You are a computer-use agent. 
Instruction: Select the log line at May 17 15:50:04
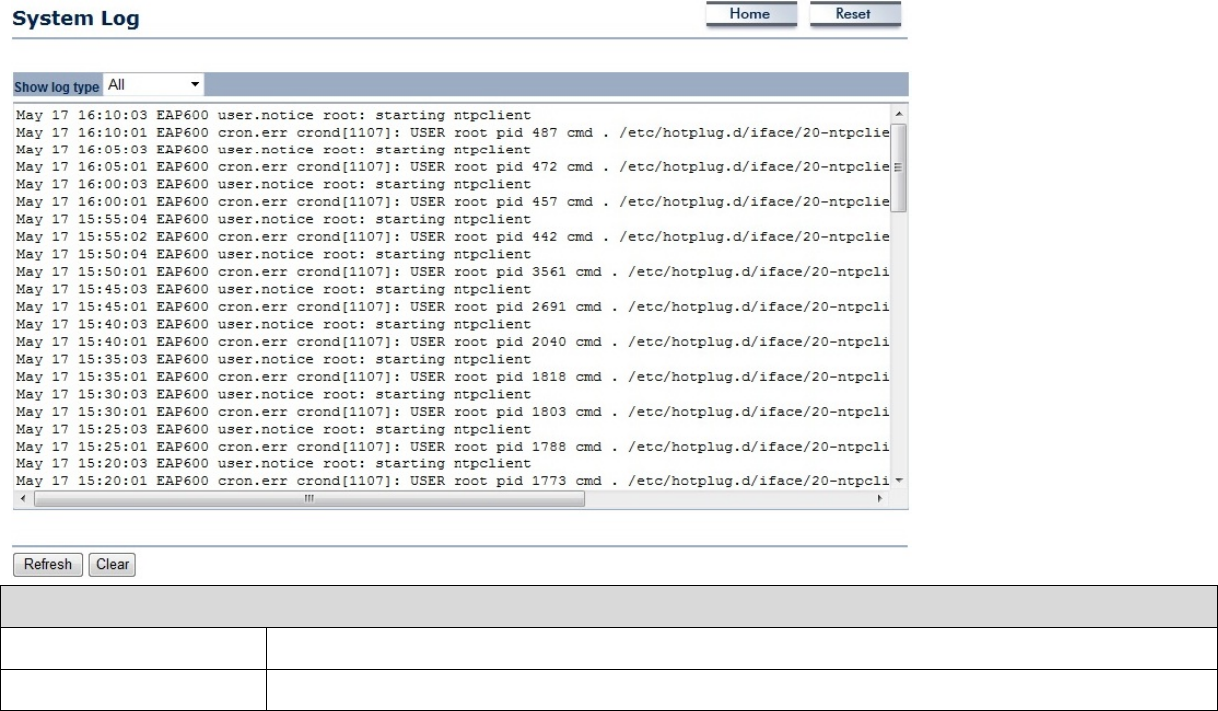(274, 255)
